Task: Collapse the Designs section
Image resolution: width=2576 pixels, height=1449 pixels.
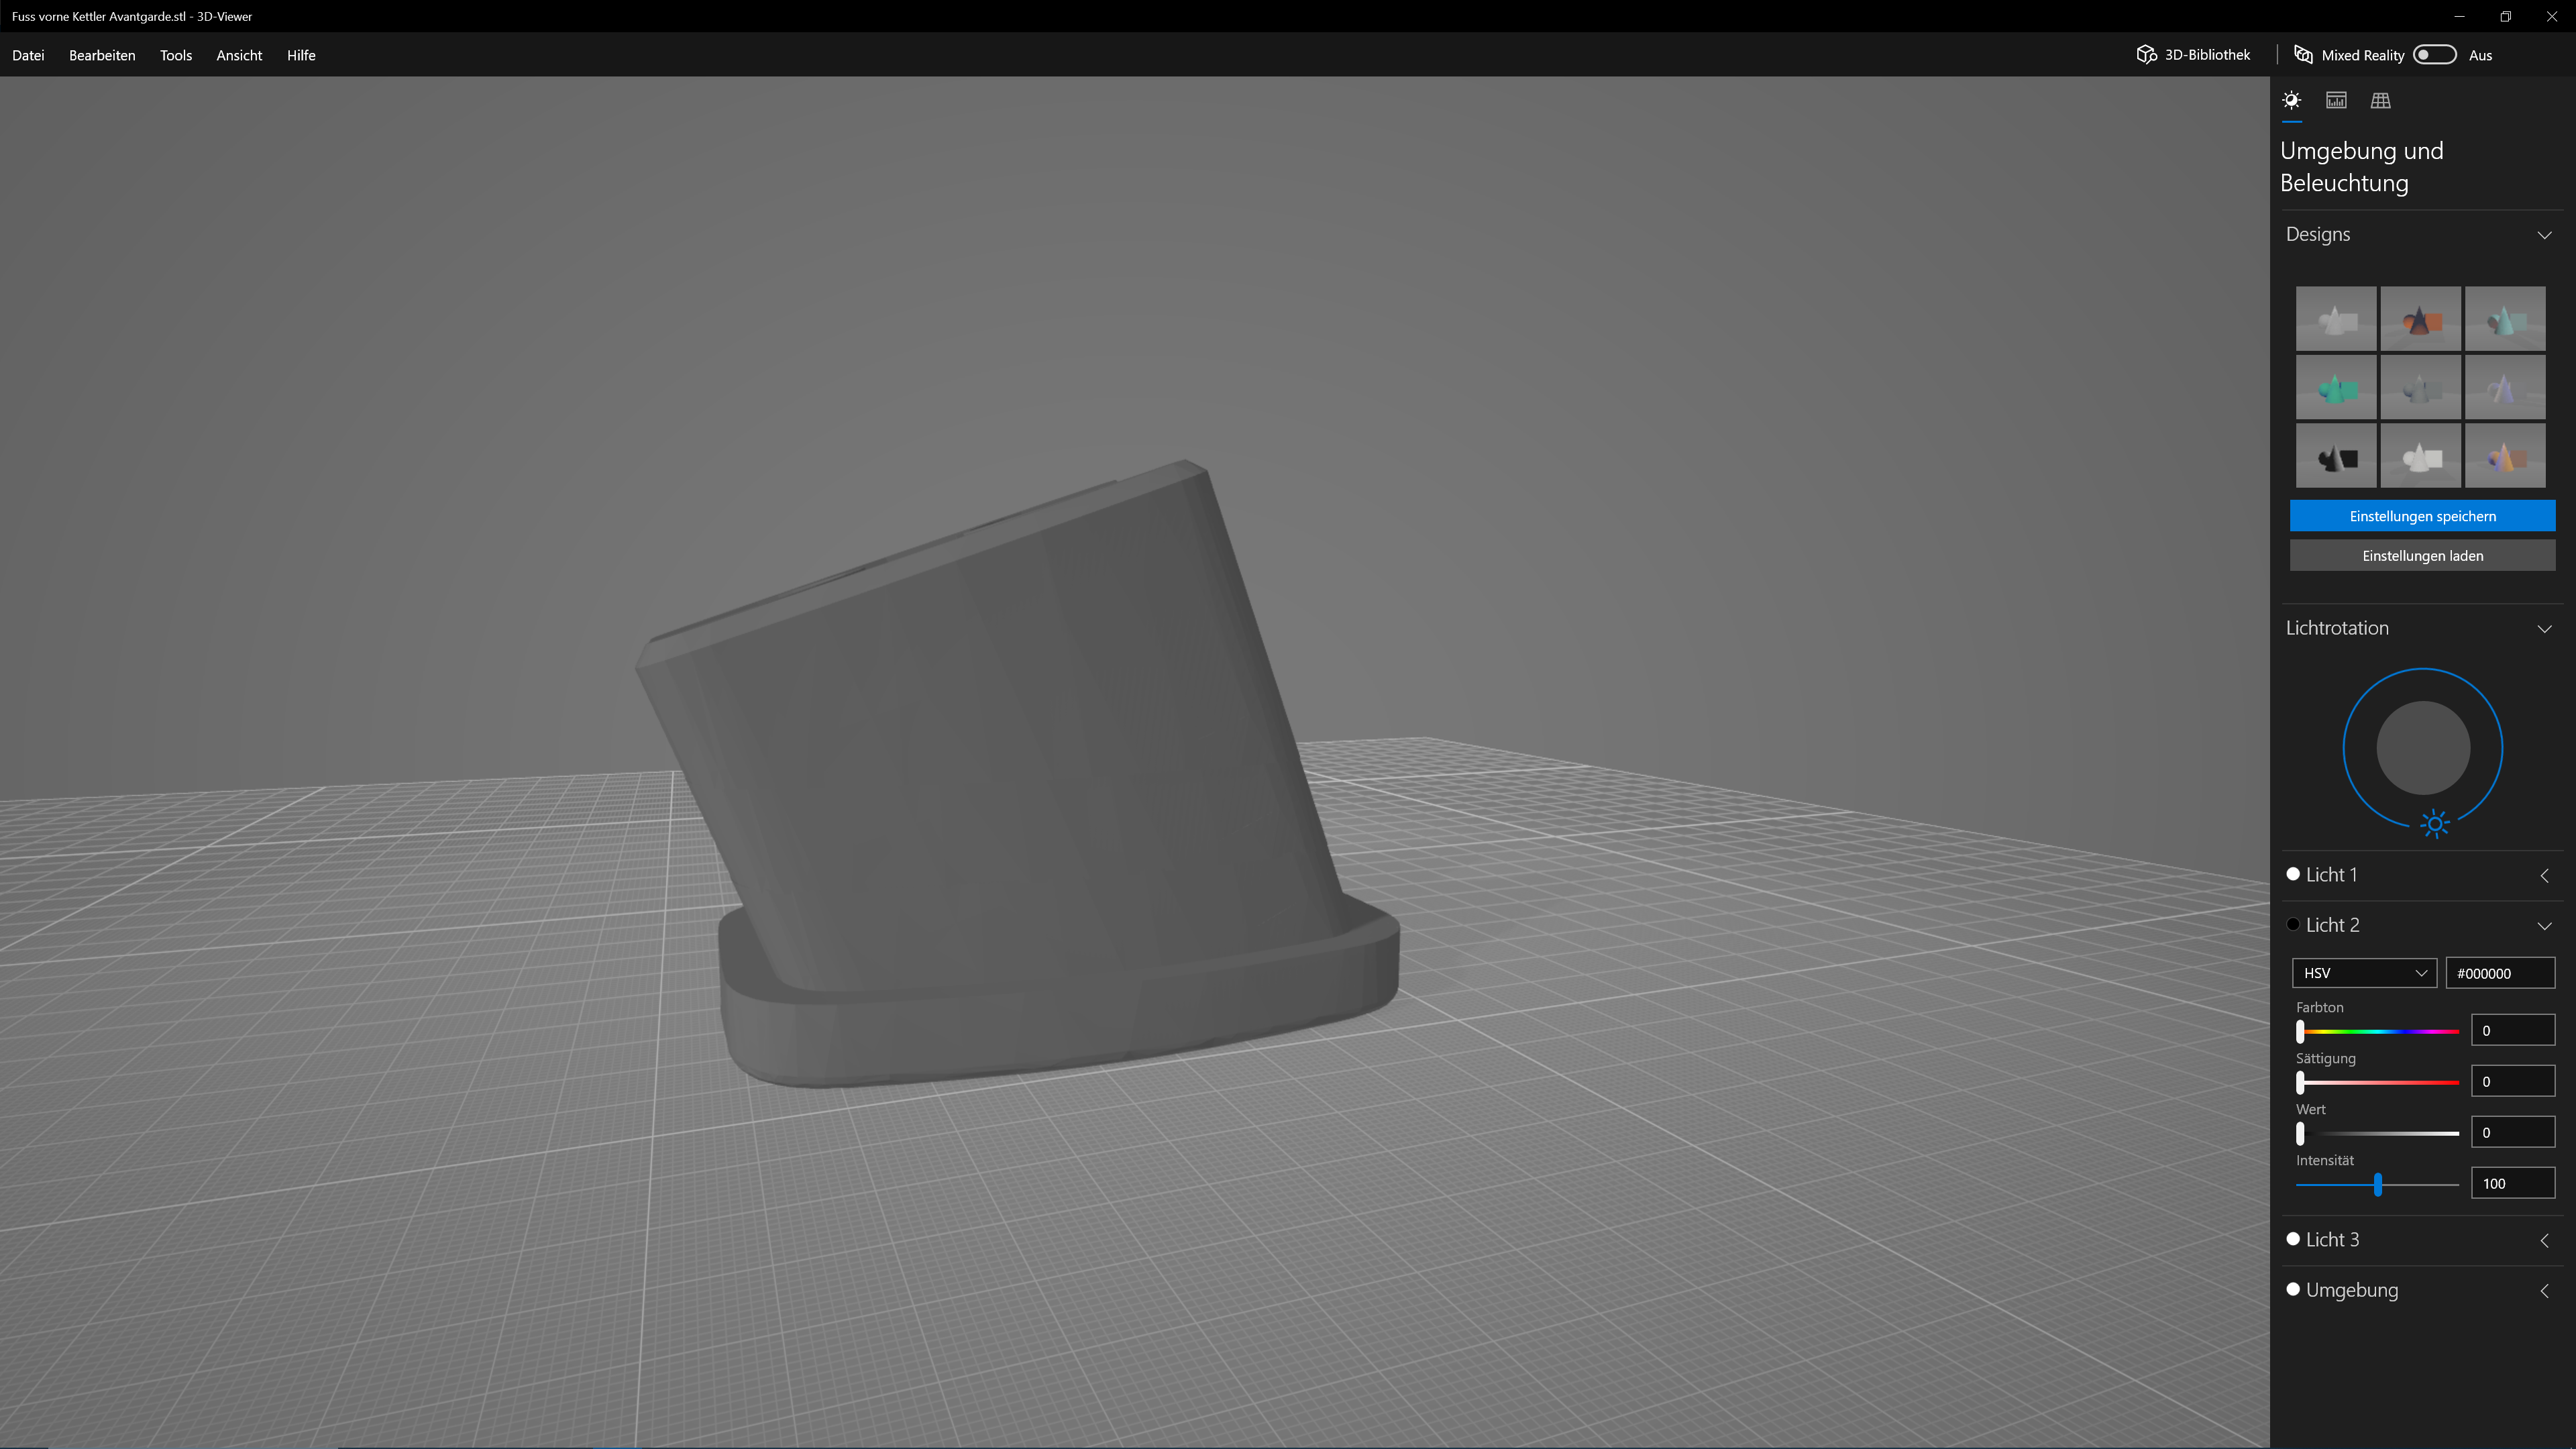Action: tap(2544, 235)
